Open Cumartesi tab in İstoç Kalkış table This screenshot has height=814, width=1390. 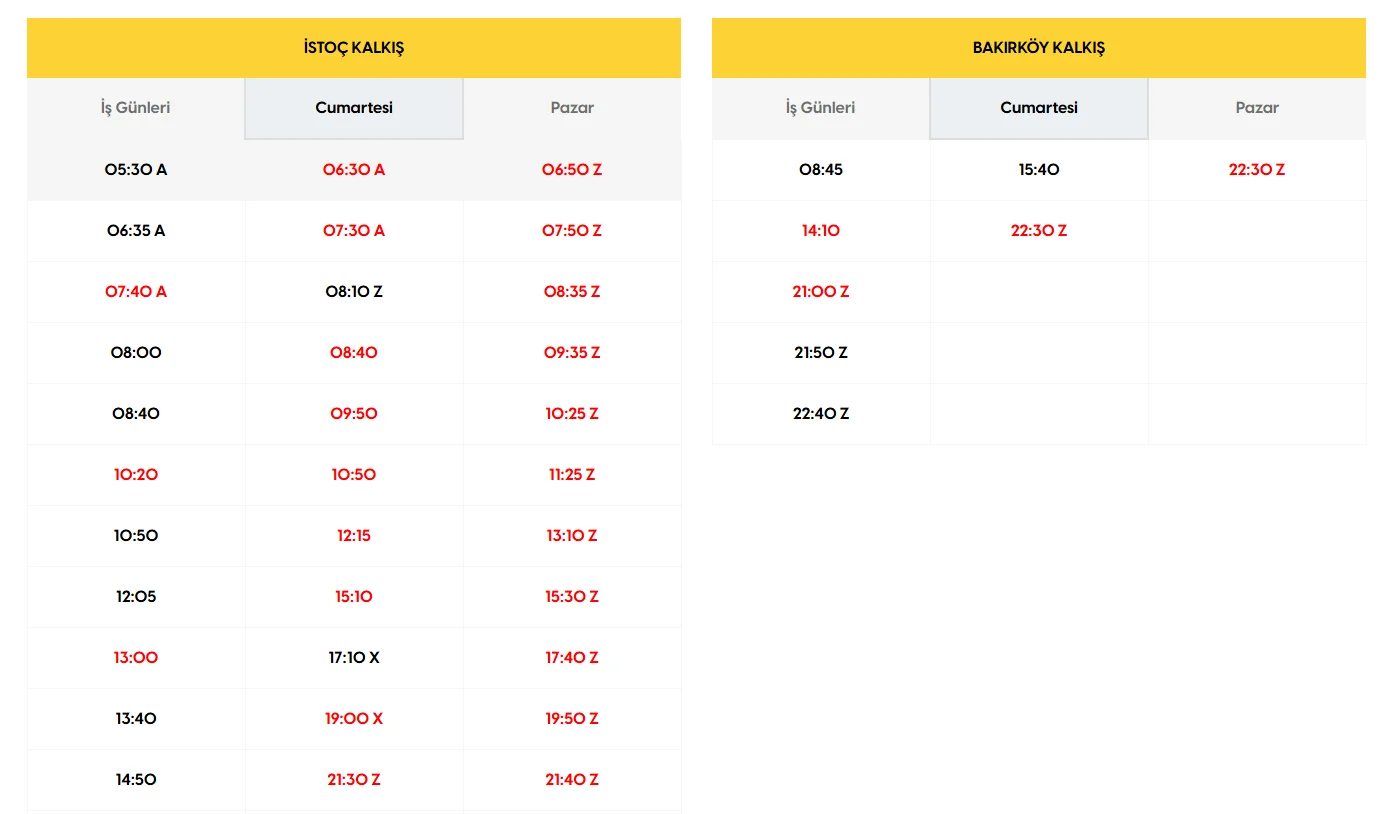point(354,108)
